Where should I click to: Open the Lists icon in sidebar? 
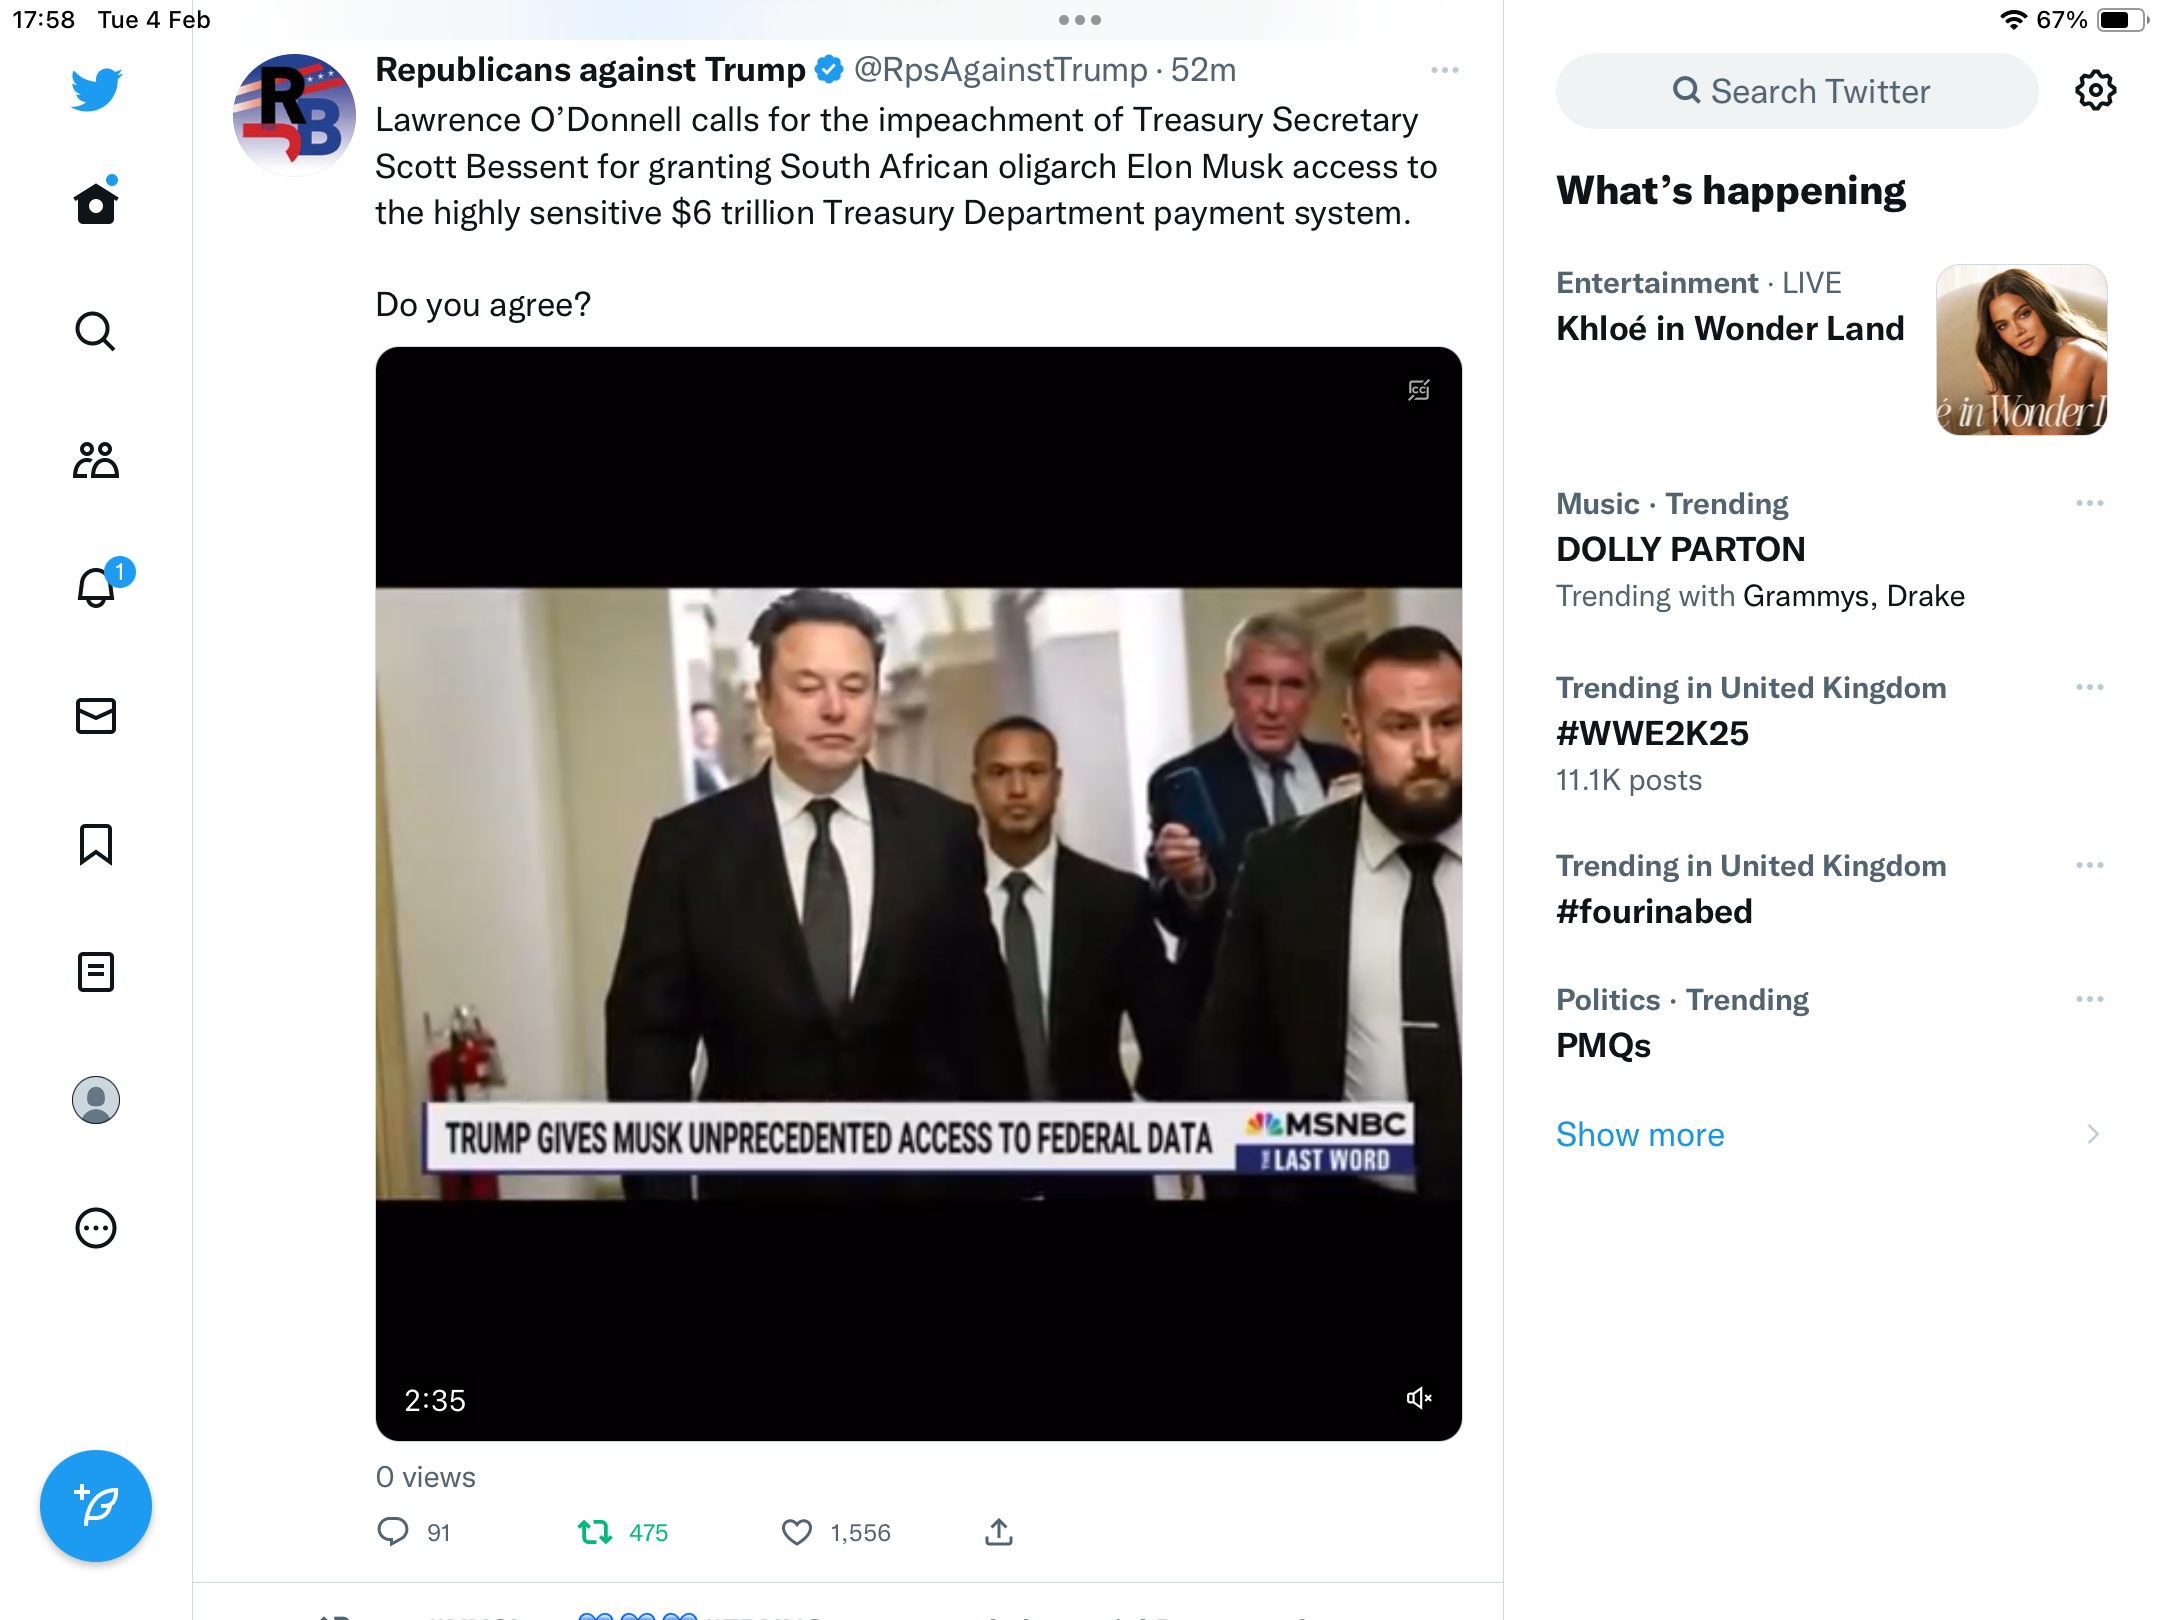click(96, 972)
